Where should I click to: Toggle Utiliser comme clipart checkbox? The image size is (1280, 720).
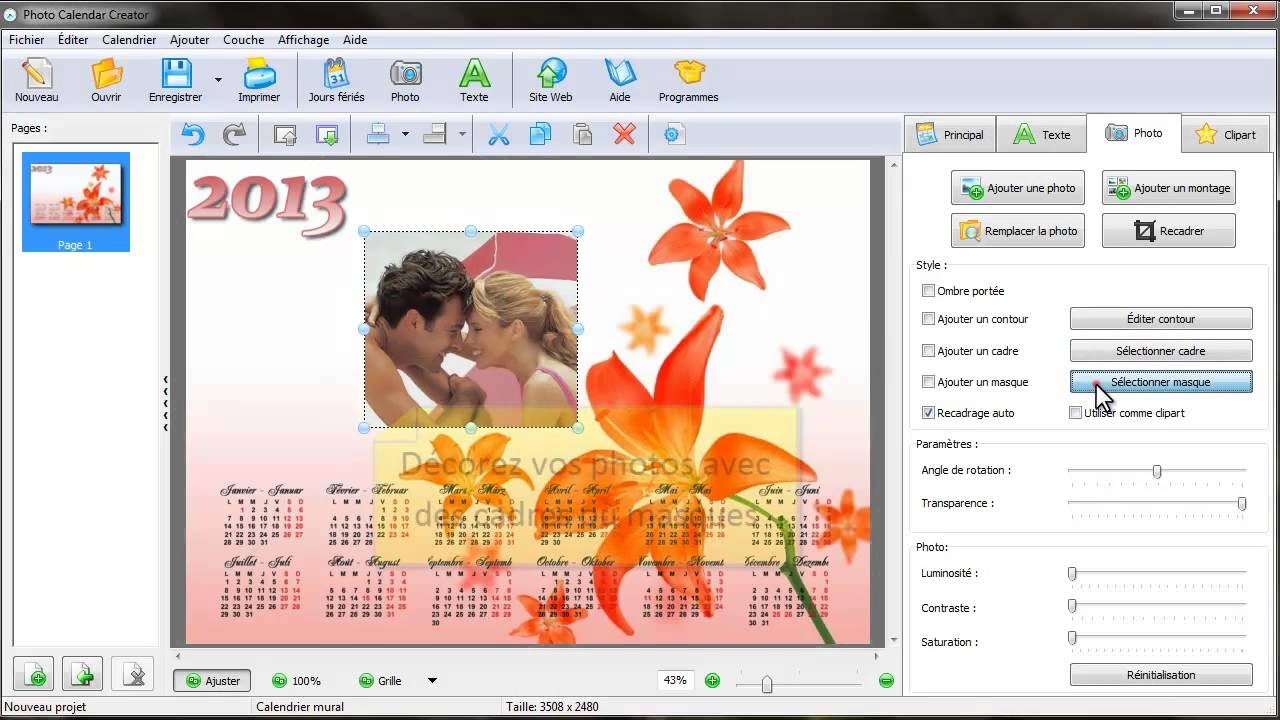[x=1075, y=413]
